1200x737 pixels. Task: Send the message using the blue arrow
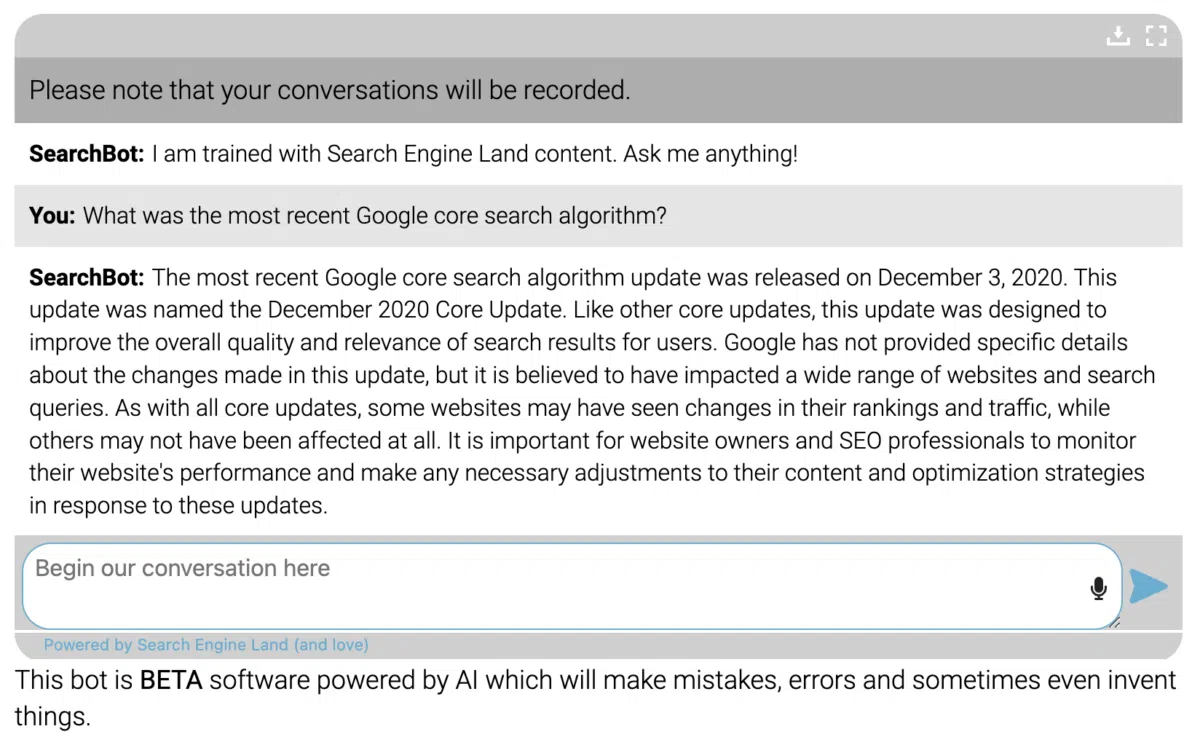(1148, 587)
